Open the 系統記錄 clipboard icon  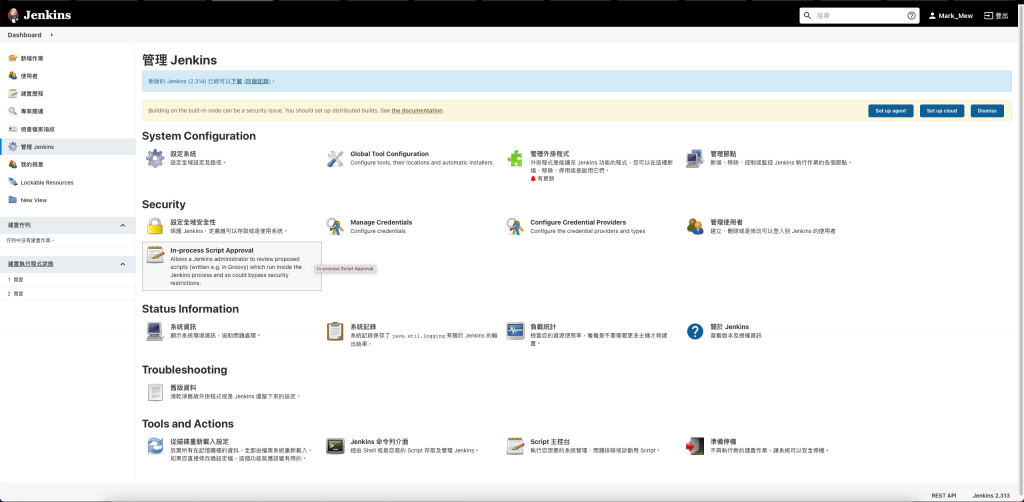pos(335,331)
